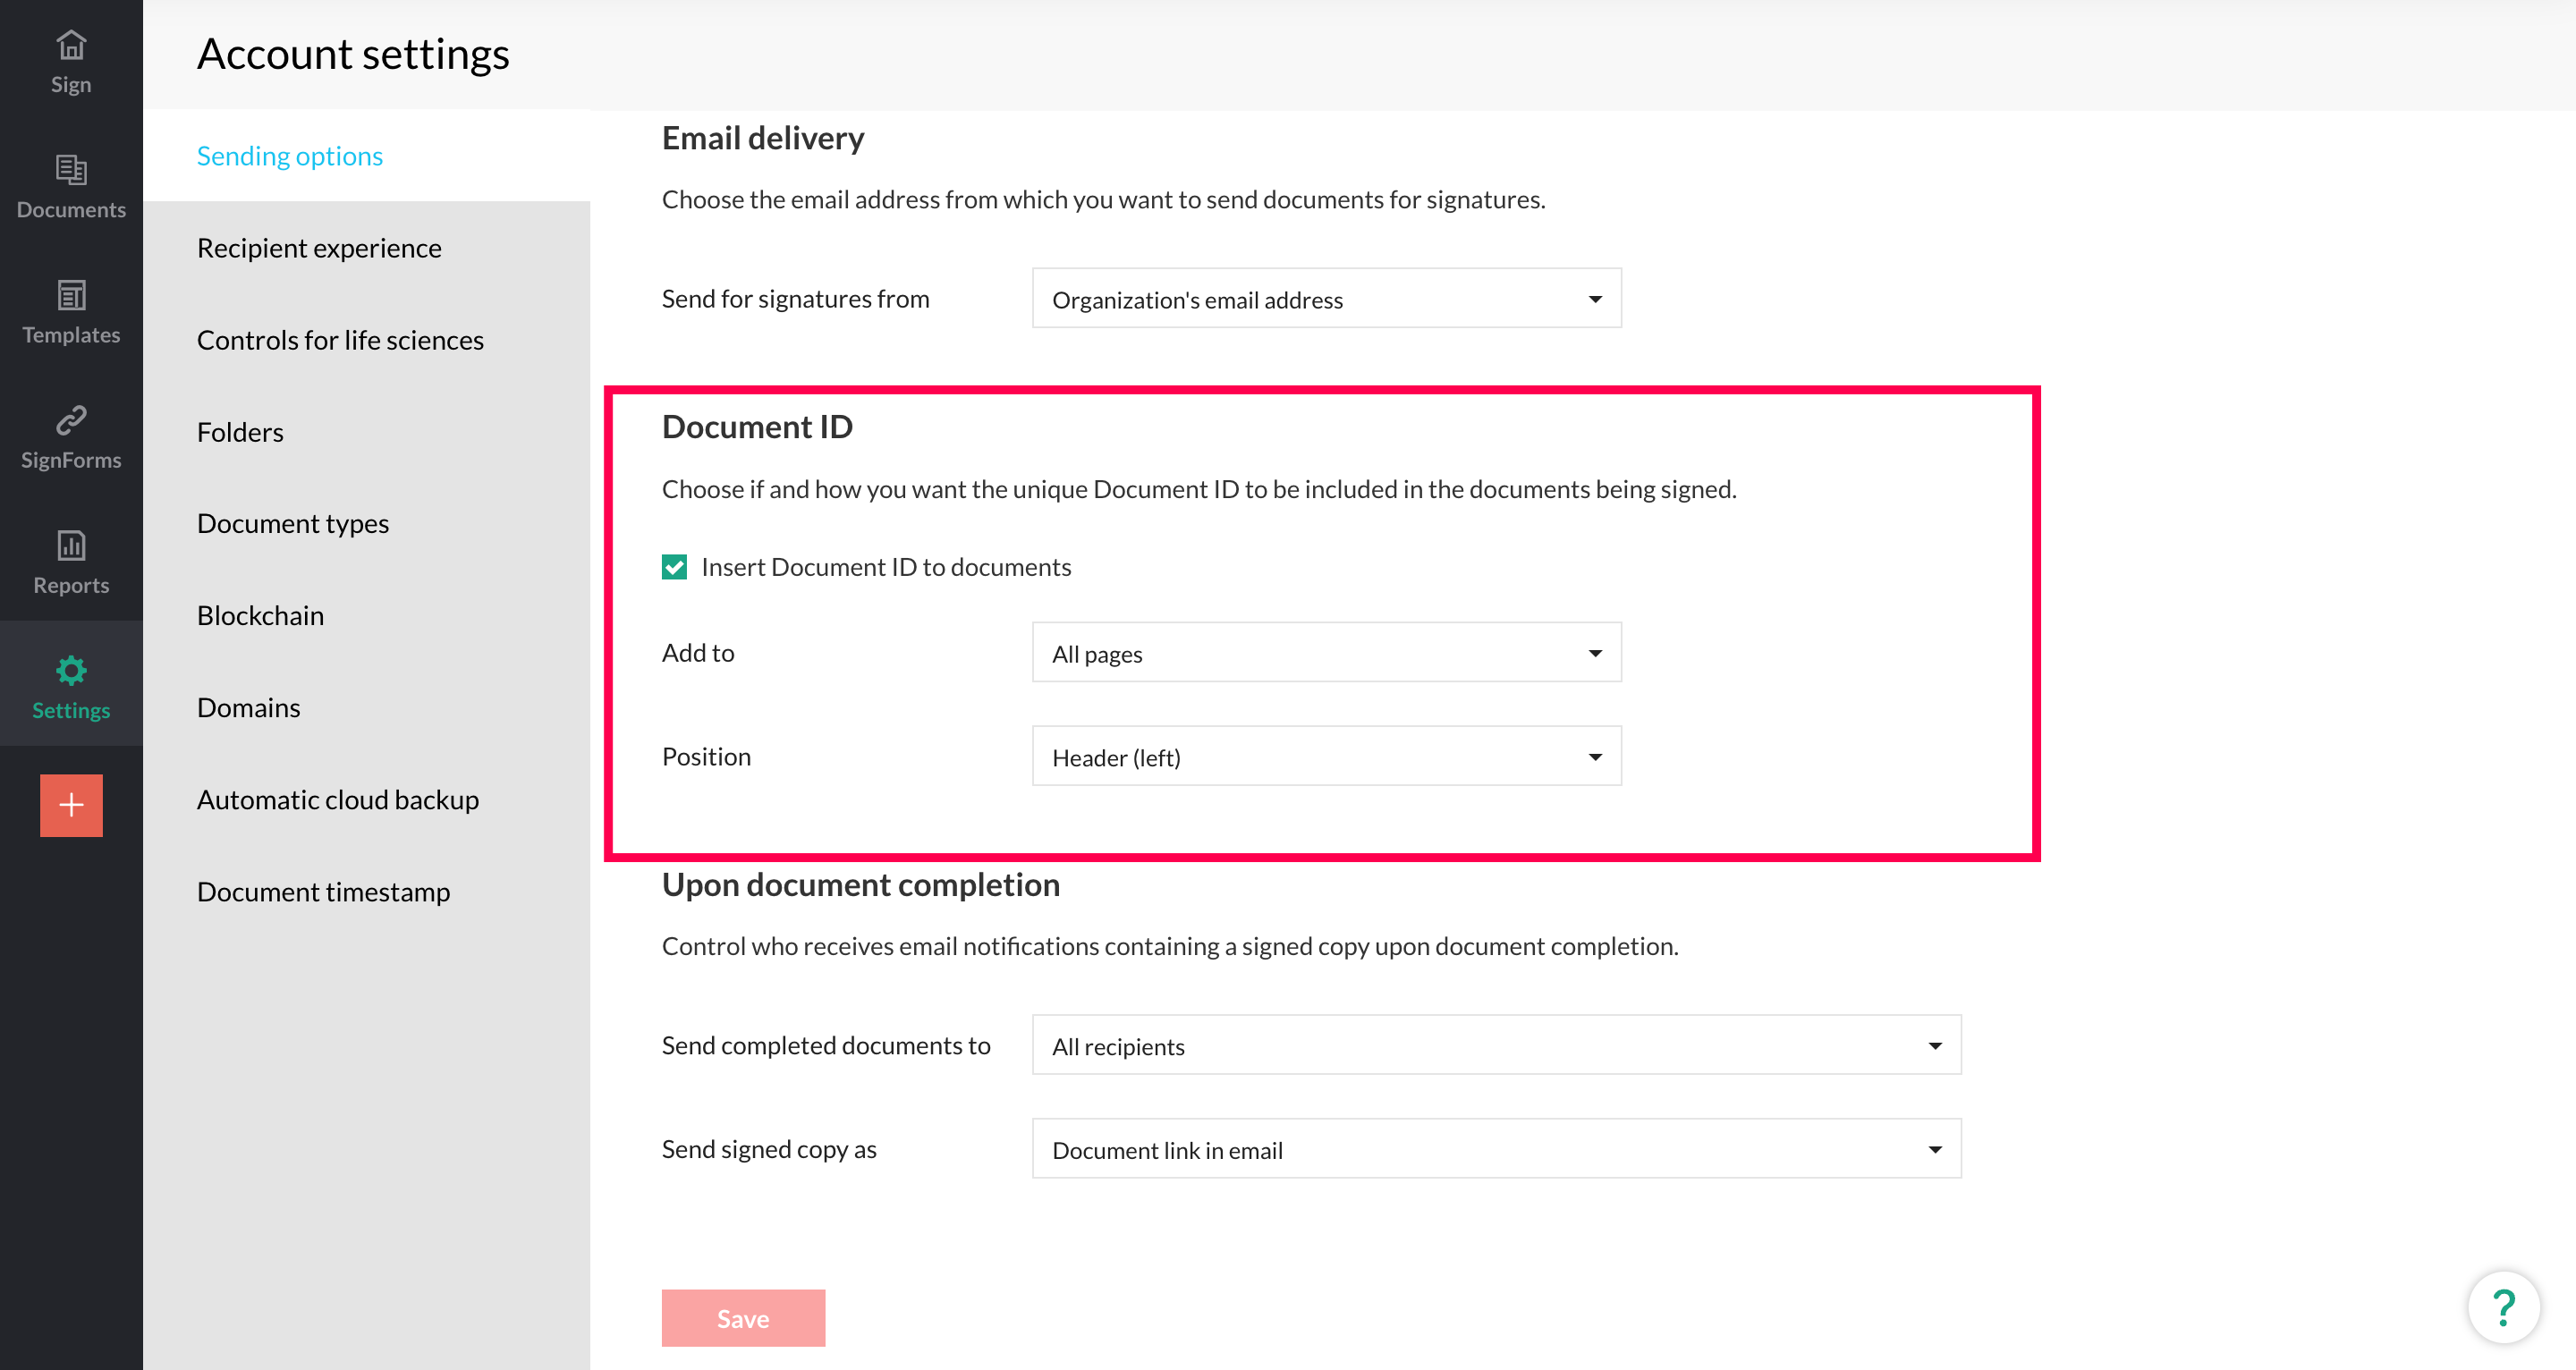This screenshot has height=1370, width=2576.
Task: Expand the Send signed copy as dropdown
Action: [1496, 1149]
